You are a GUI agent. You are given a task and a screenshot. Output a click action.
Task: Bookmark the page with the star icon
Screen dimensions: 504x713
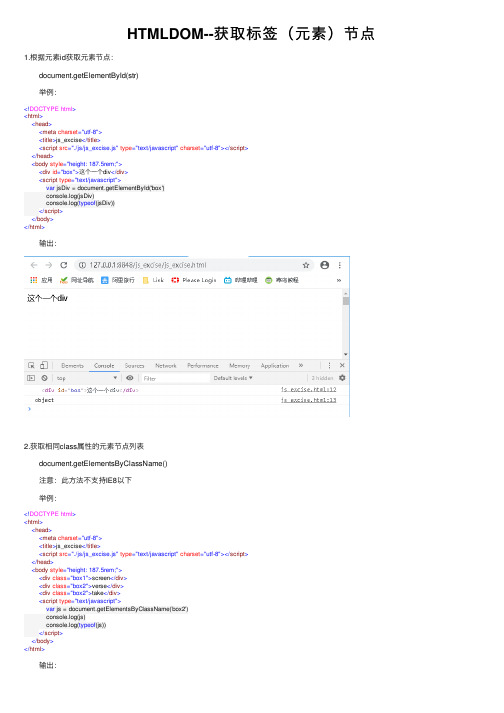[306, 265]
